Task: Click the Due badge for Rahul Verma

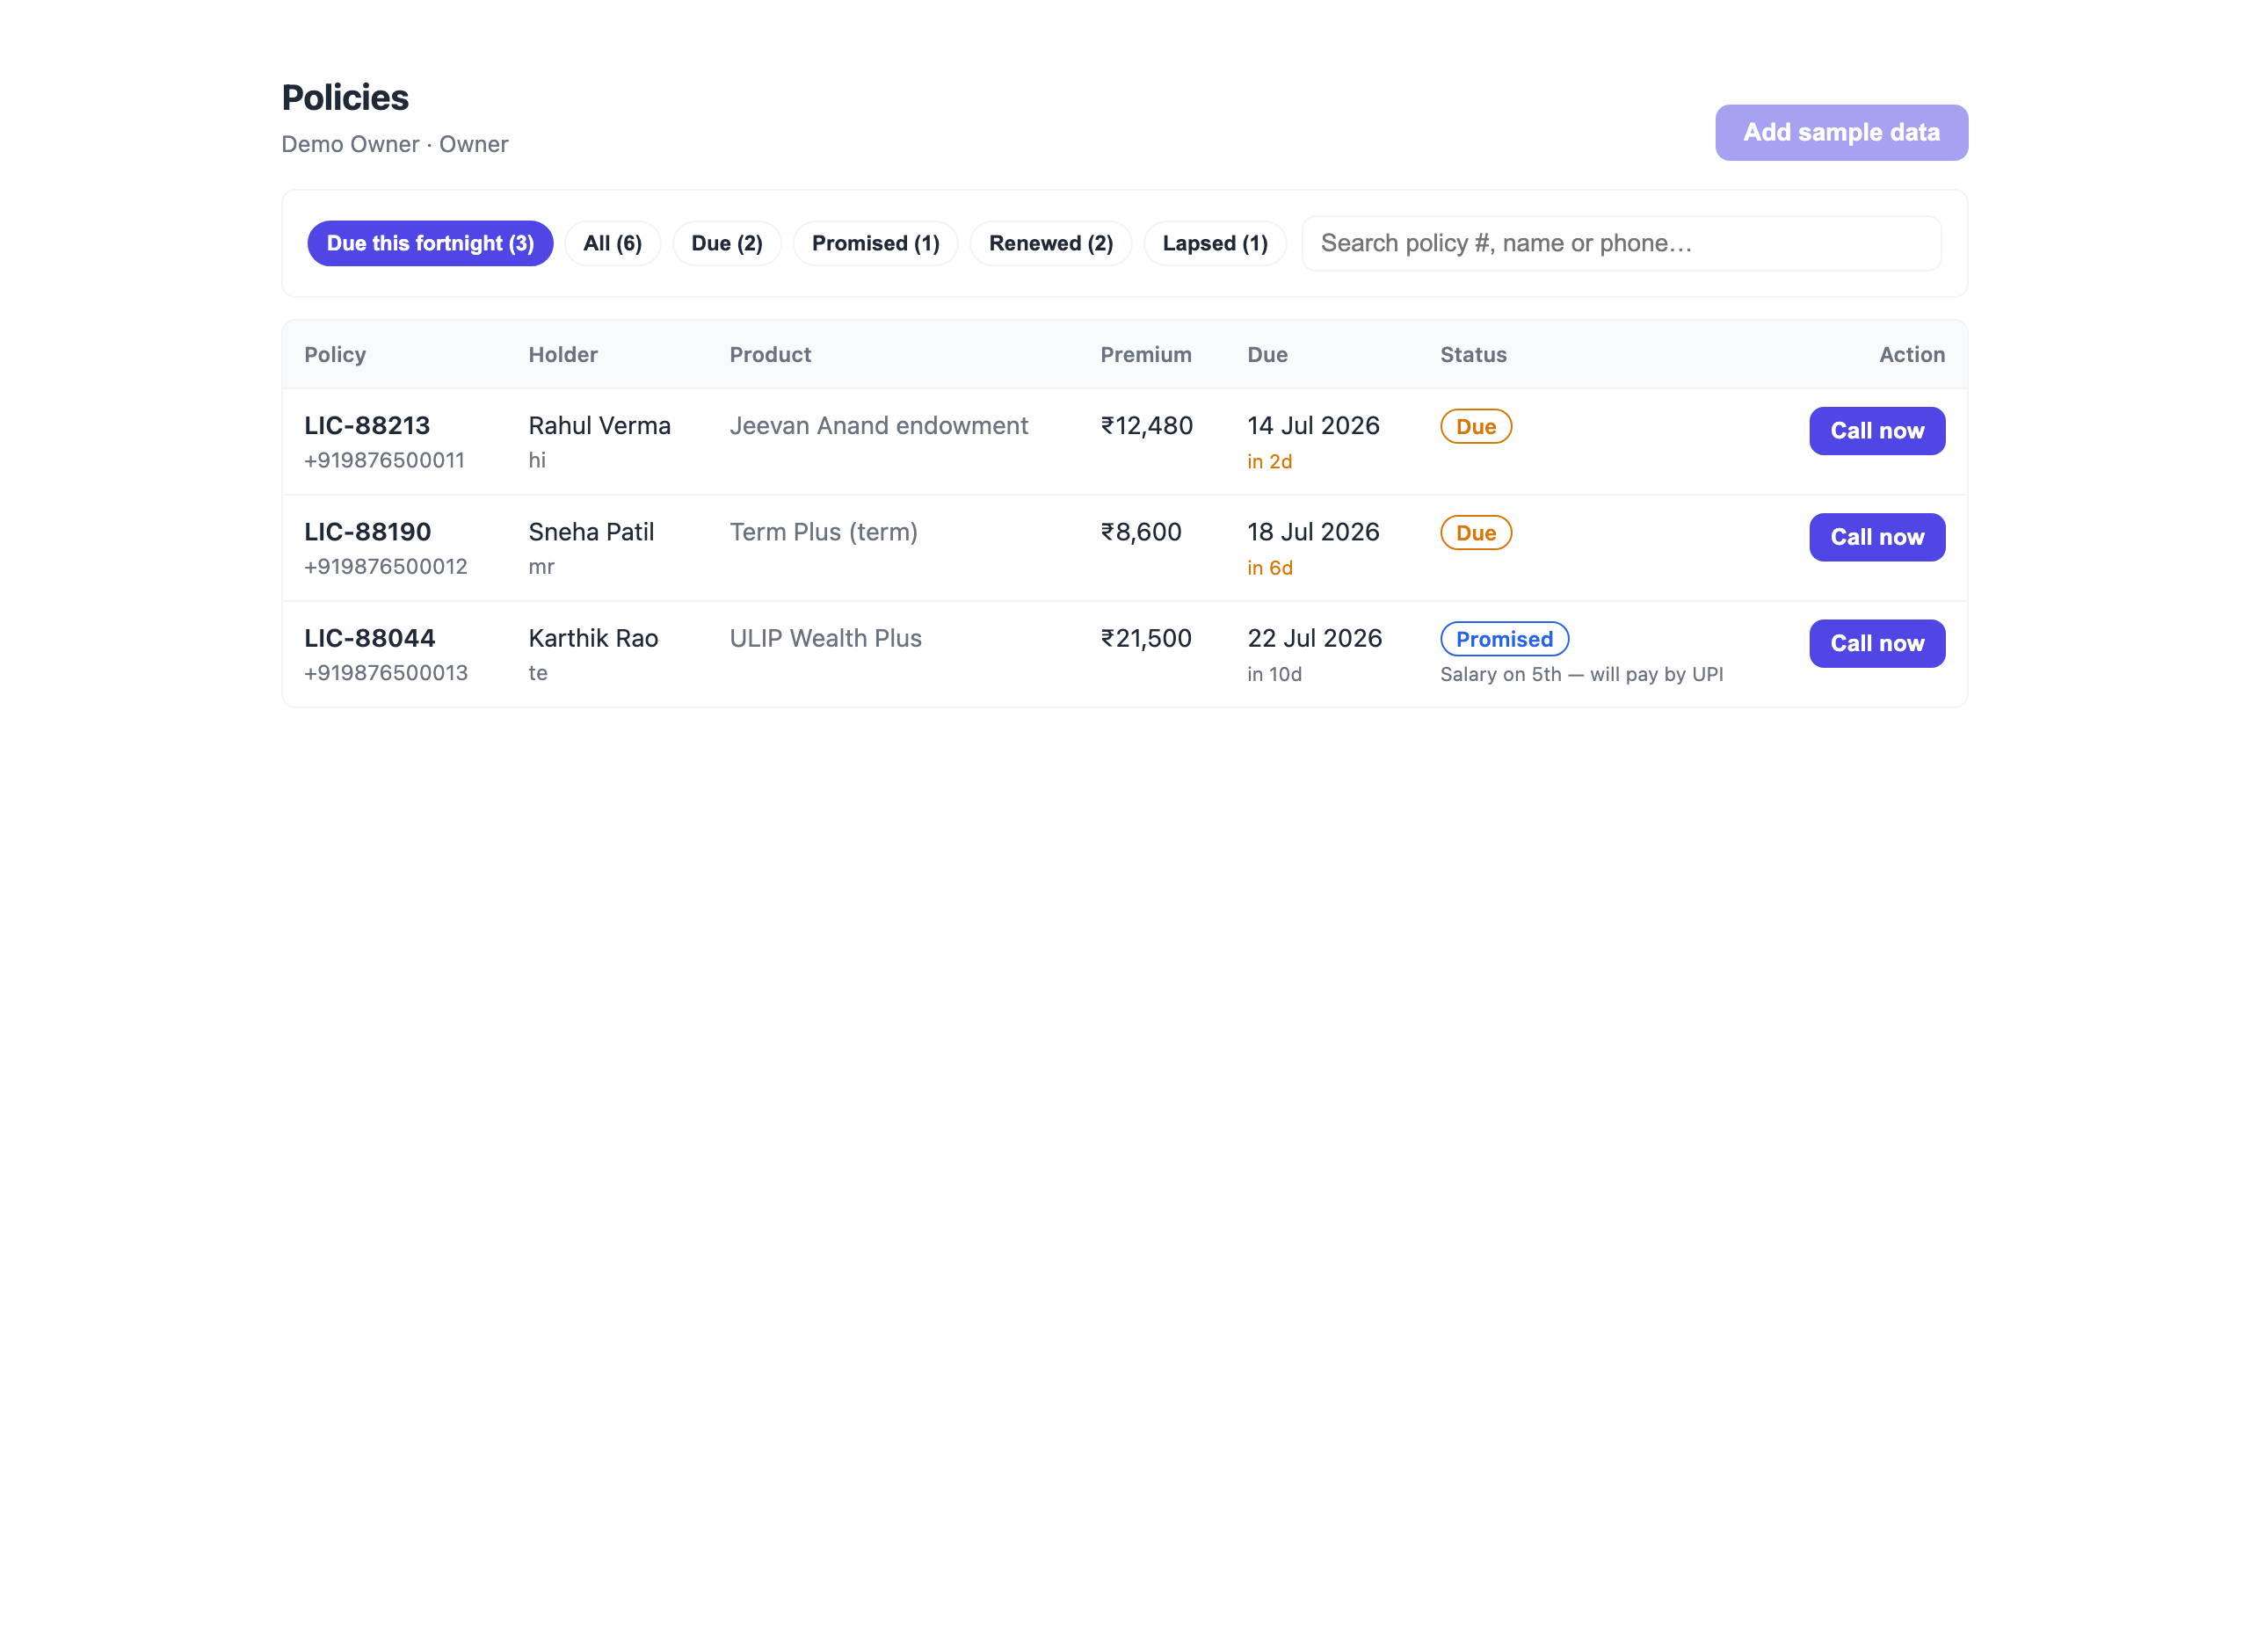Action: (1476, 426)
